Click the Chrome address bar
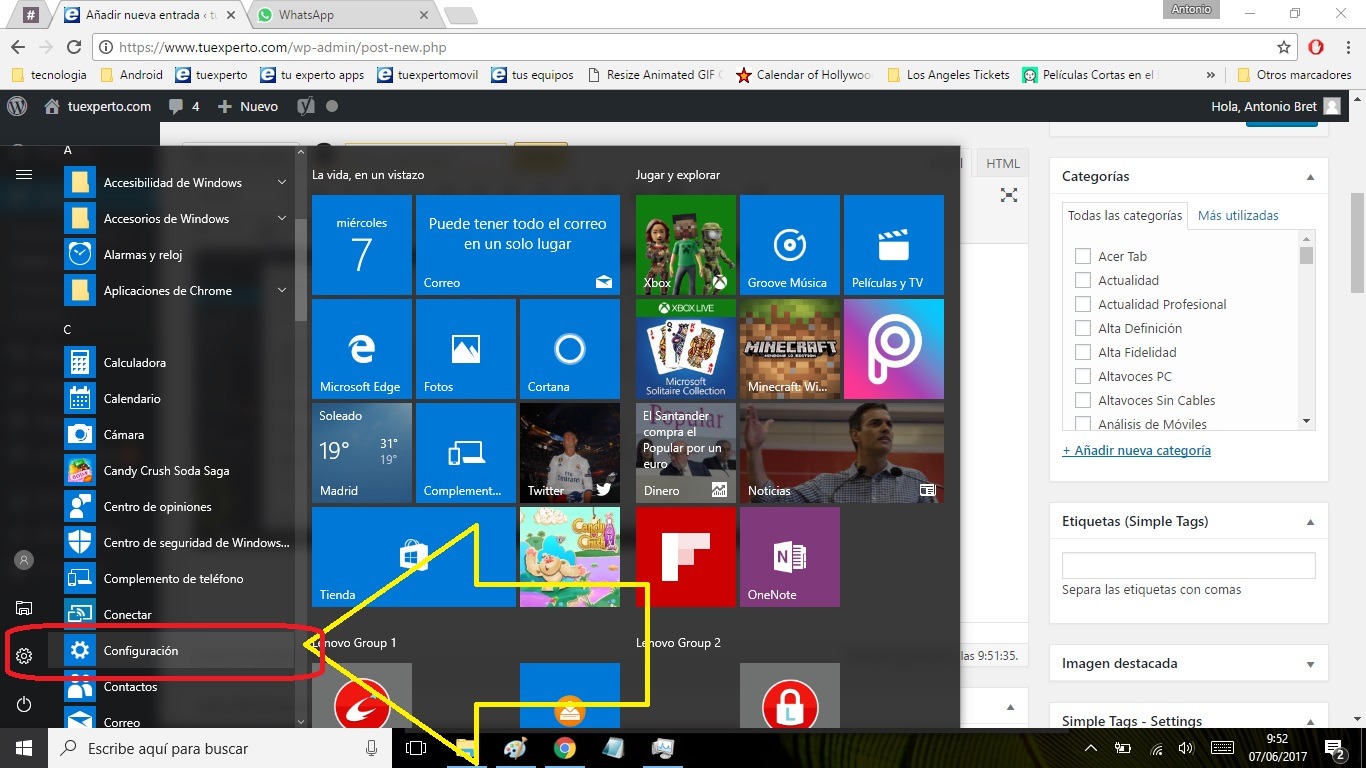Viewport: 1366px width, 768px height. tap(695, 47)
